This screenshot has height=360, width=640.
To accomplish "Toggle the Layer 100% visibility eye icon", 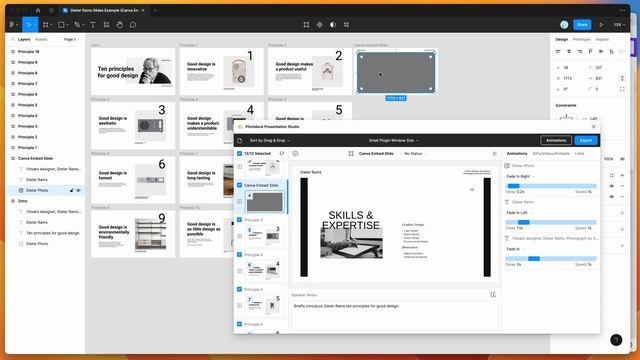I will (622, 159).
